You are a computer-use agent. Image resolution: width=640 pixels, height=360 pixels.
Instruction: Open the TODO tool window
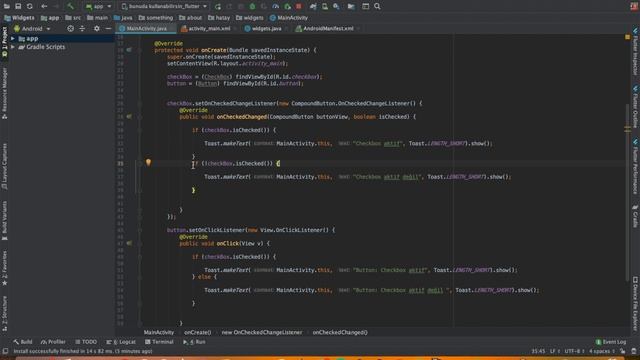point(86,342)
